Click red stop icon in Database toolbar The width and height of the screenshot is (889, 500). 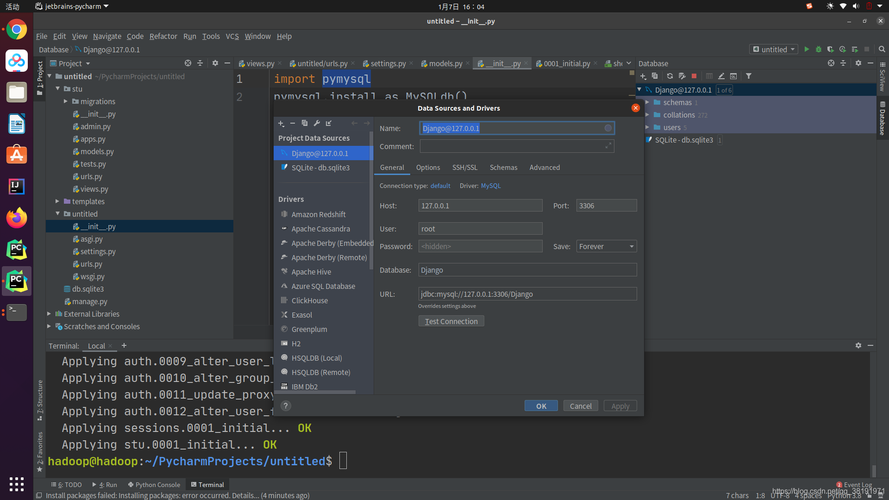[694, 76]
